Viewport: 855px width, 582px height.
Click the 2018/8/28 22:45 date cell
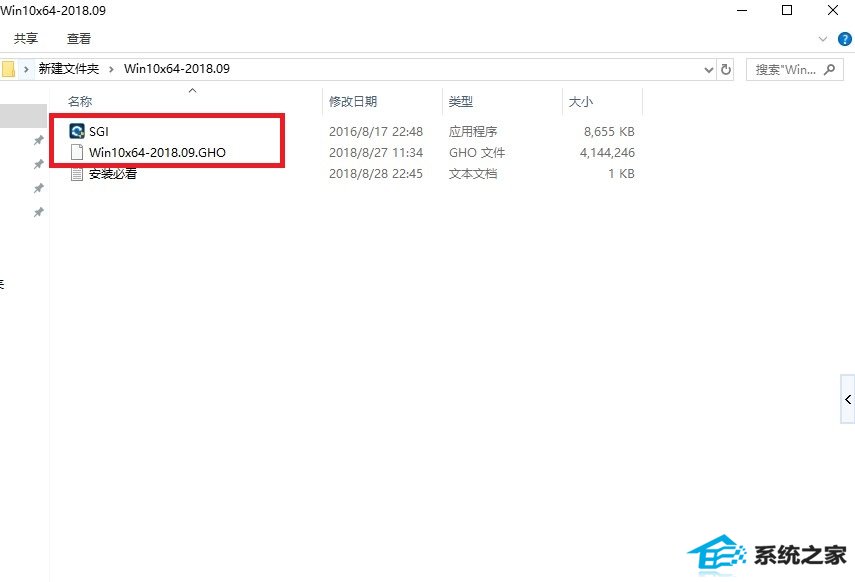point(376,173)
